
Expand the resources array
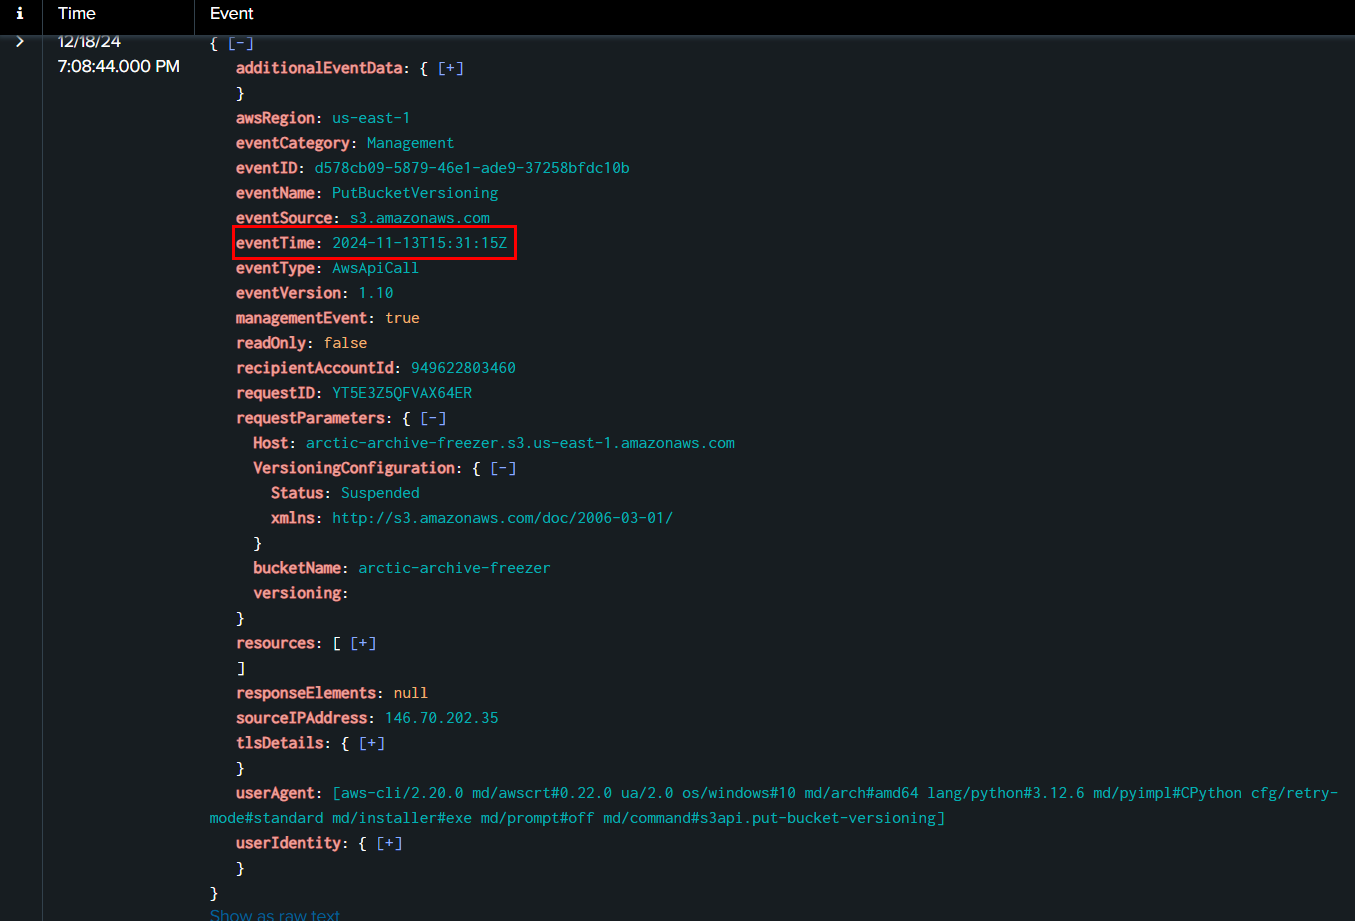coord(362,642)
